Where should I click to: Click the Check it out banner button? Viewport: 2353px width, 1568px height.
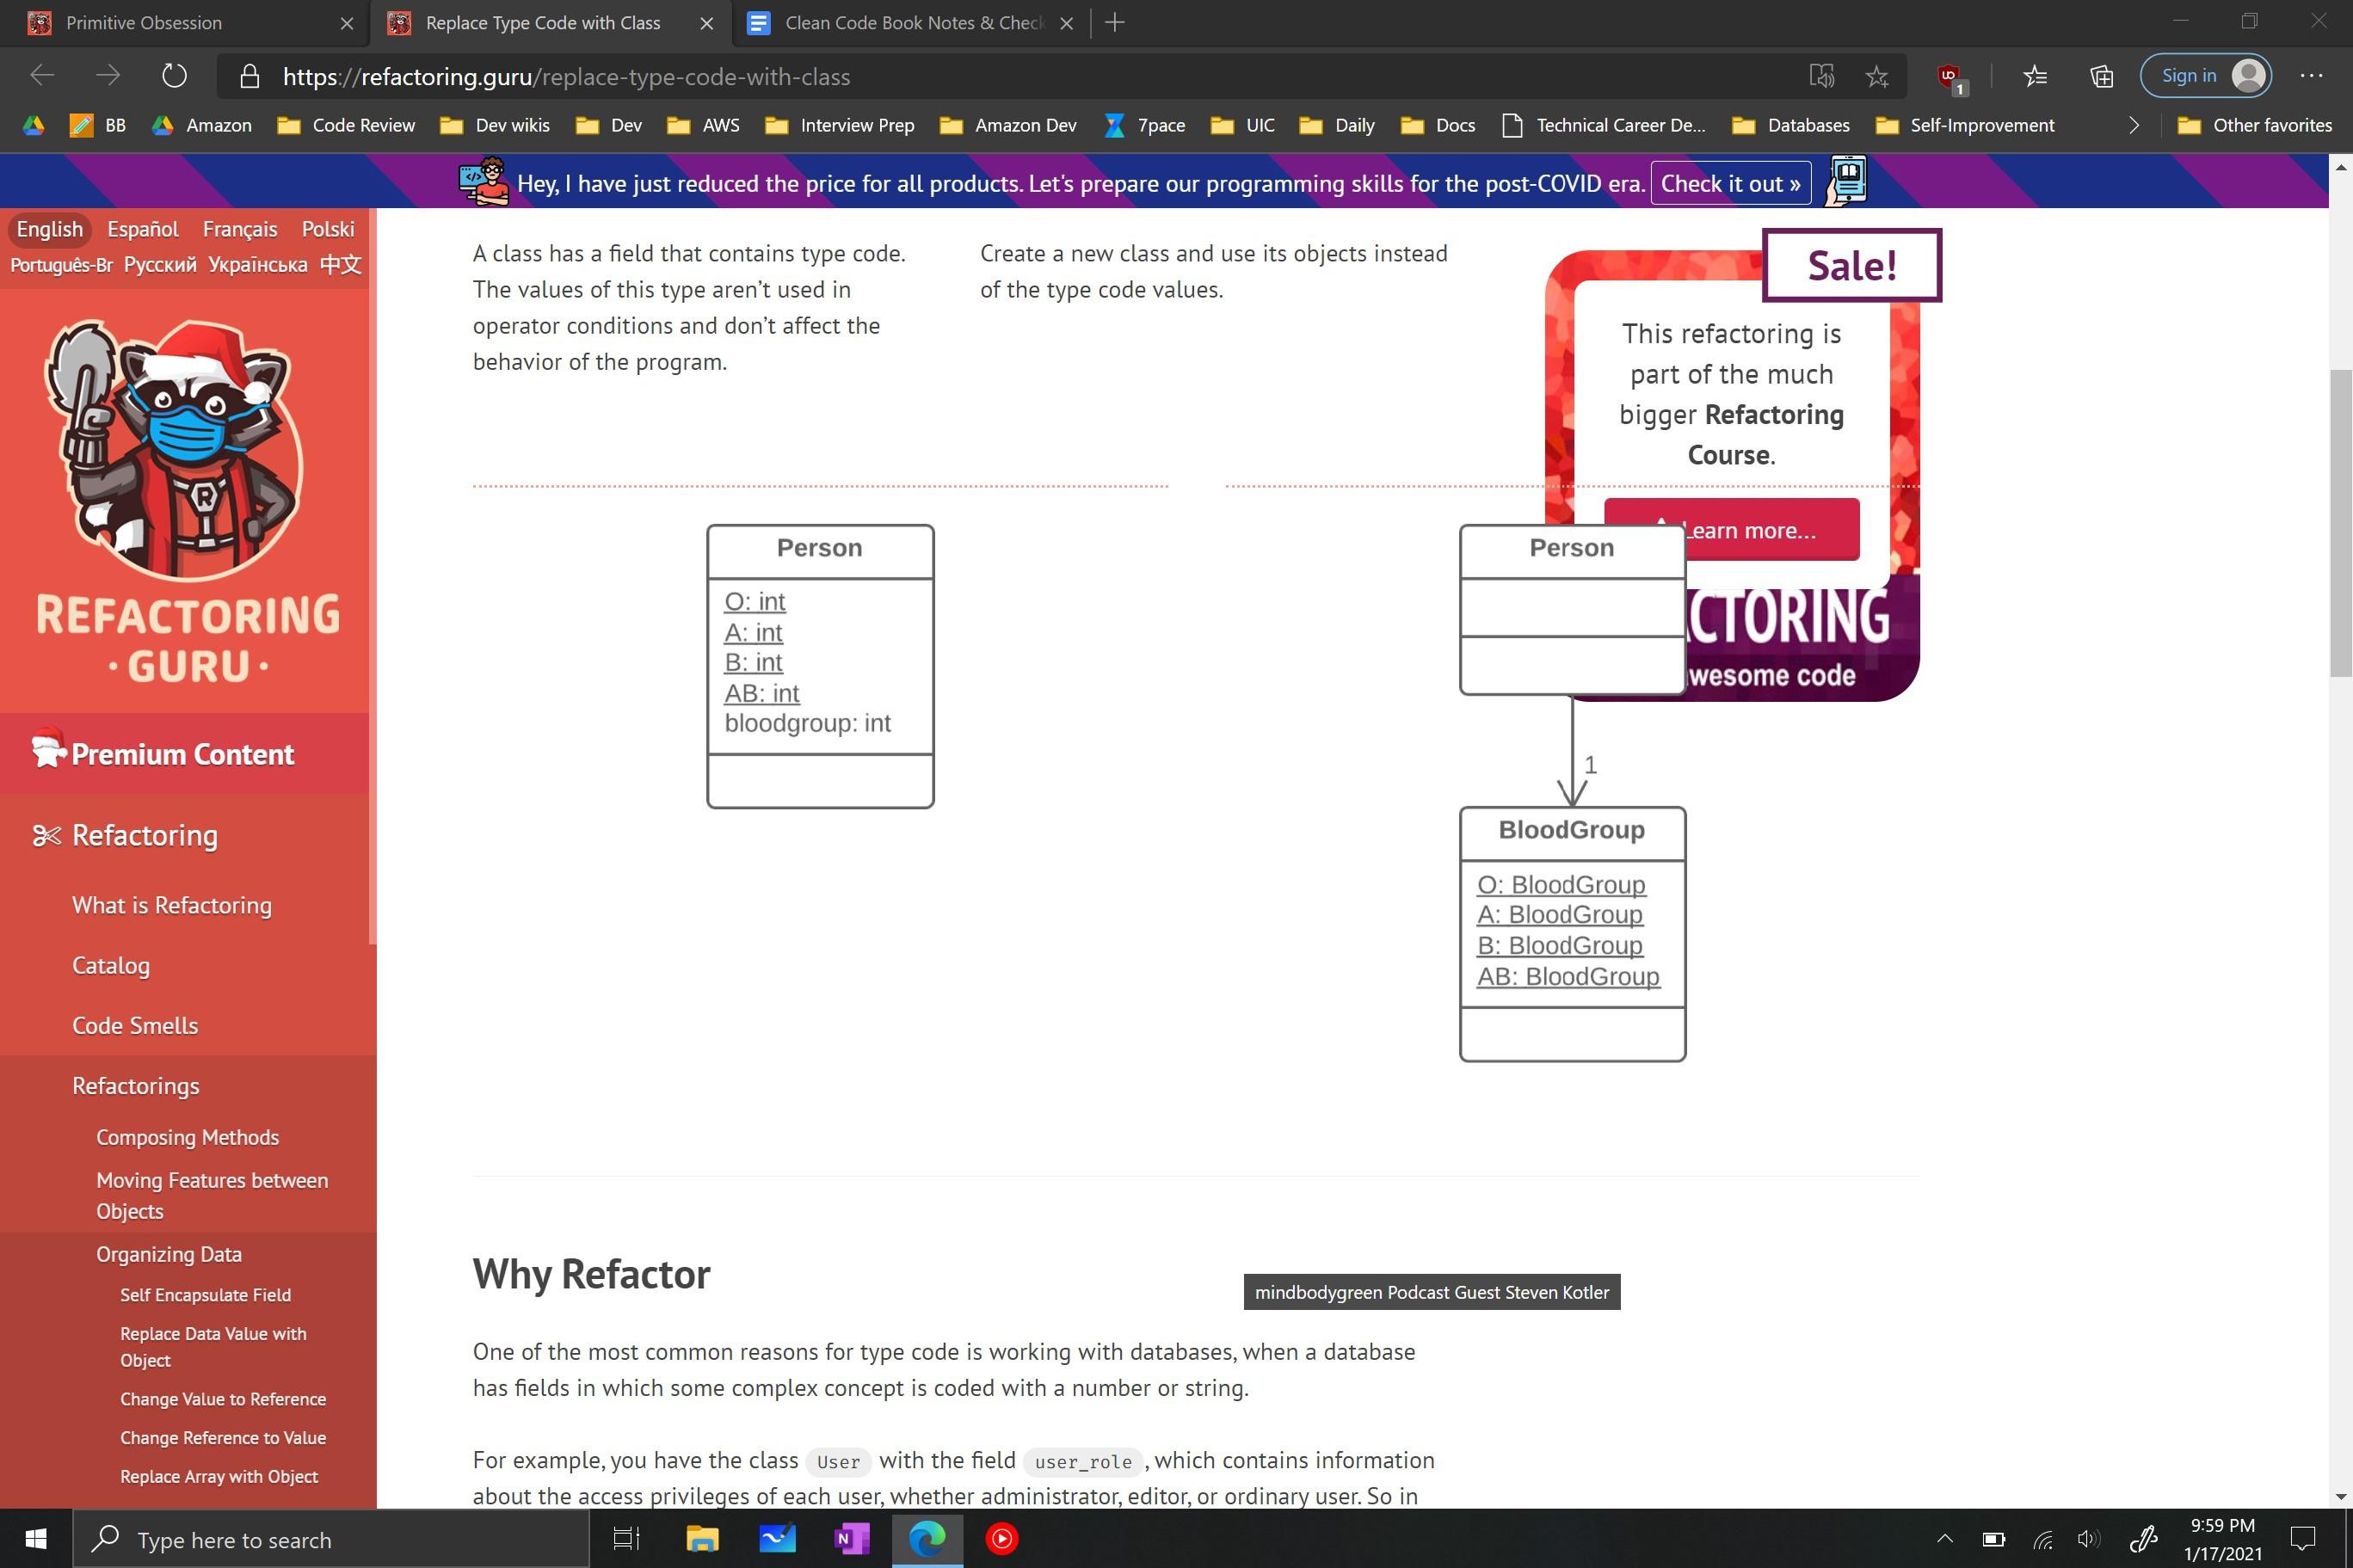[1730, 183]
